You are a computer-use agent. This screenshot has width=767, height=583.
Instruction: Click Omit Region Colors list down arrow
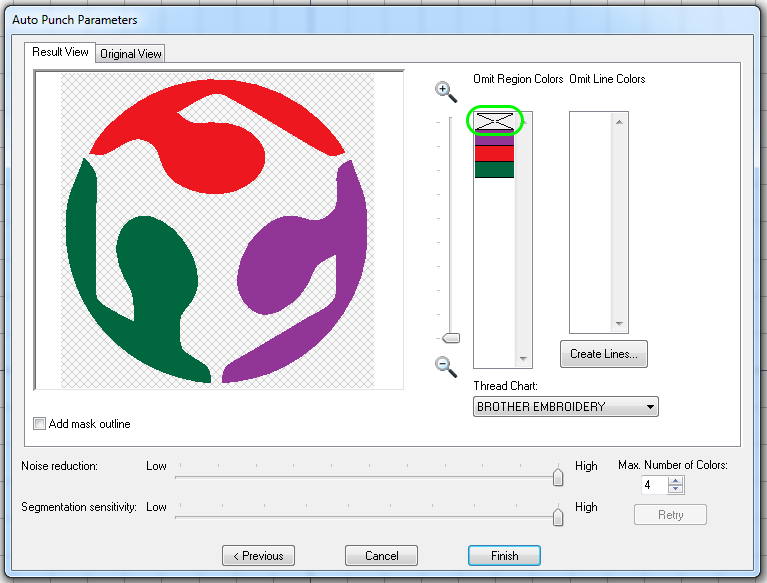(523, 359)
